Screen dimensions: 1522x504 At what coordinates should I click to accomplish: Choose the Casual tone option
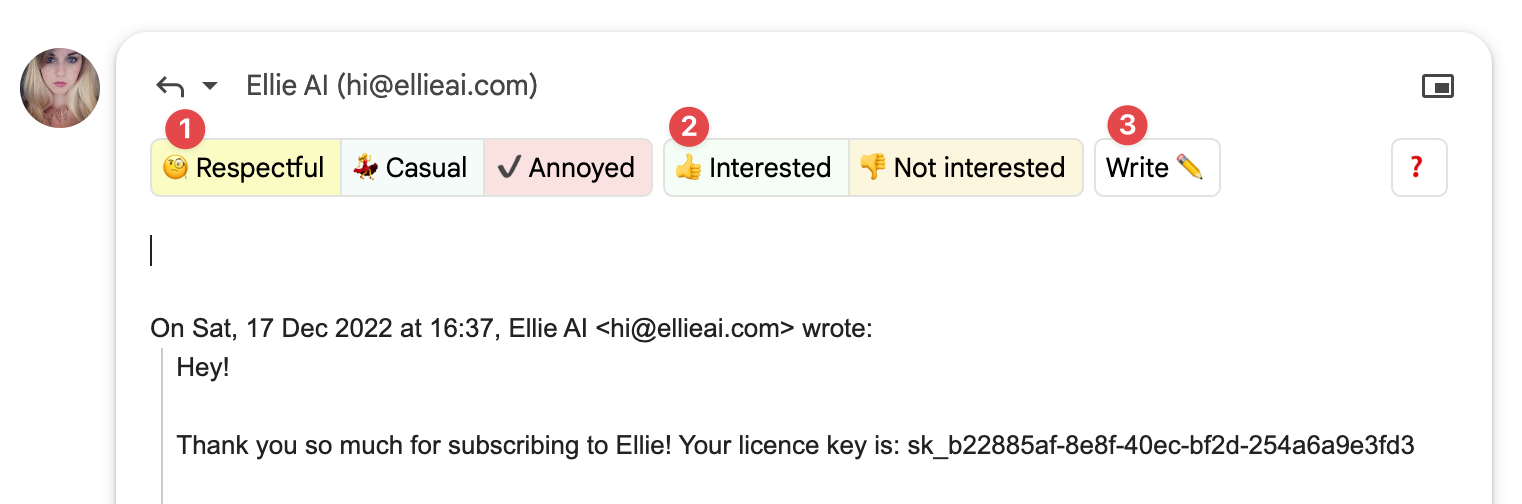[412, 168]
